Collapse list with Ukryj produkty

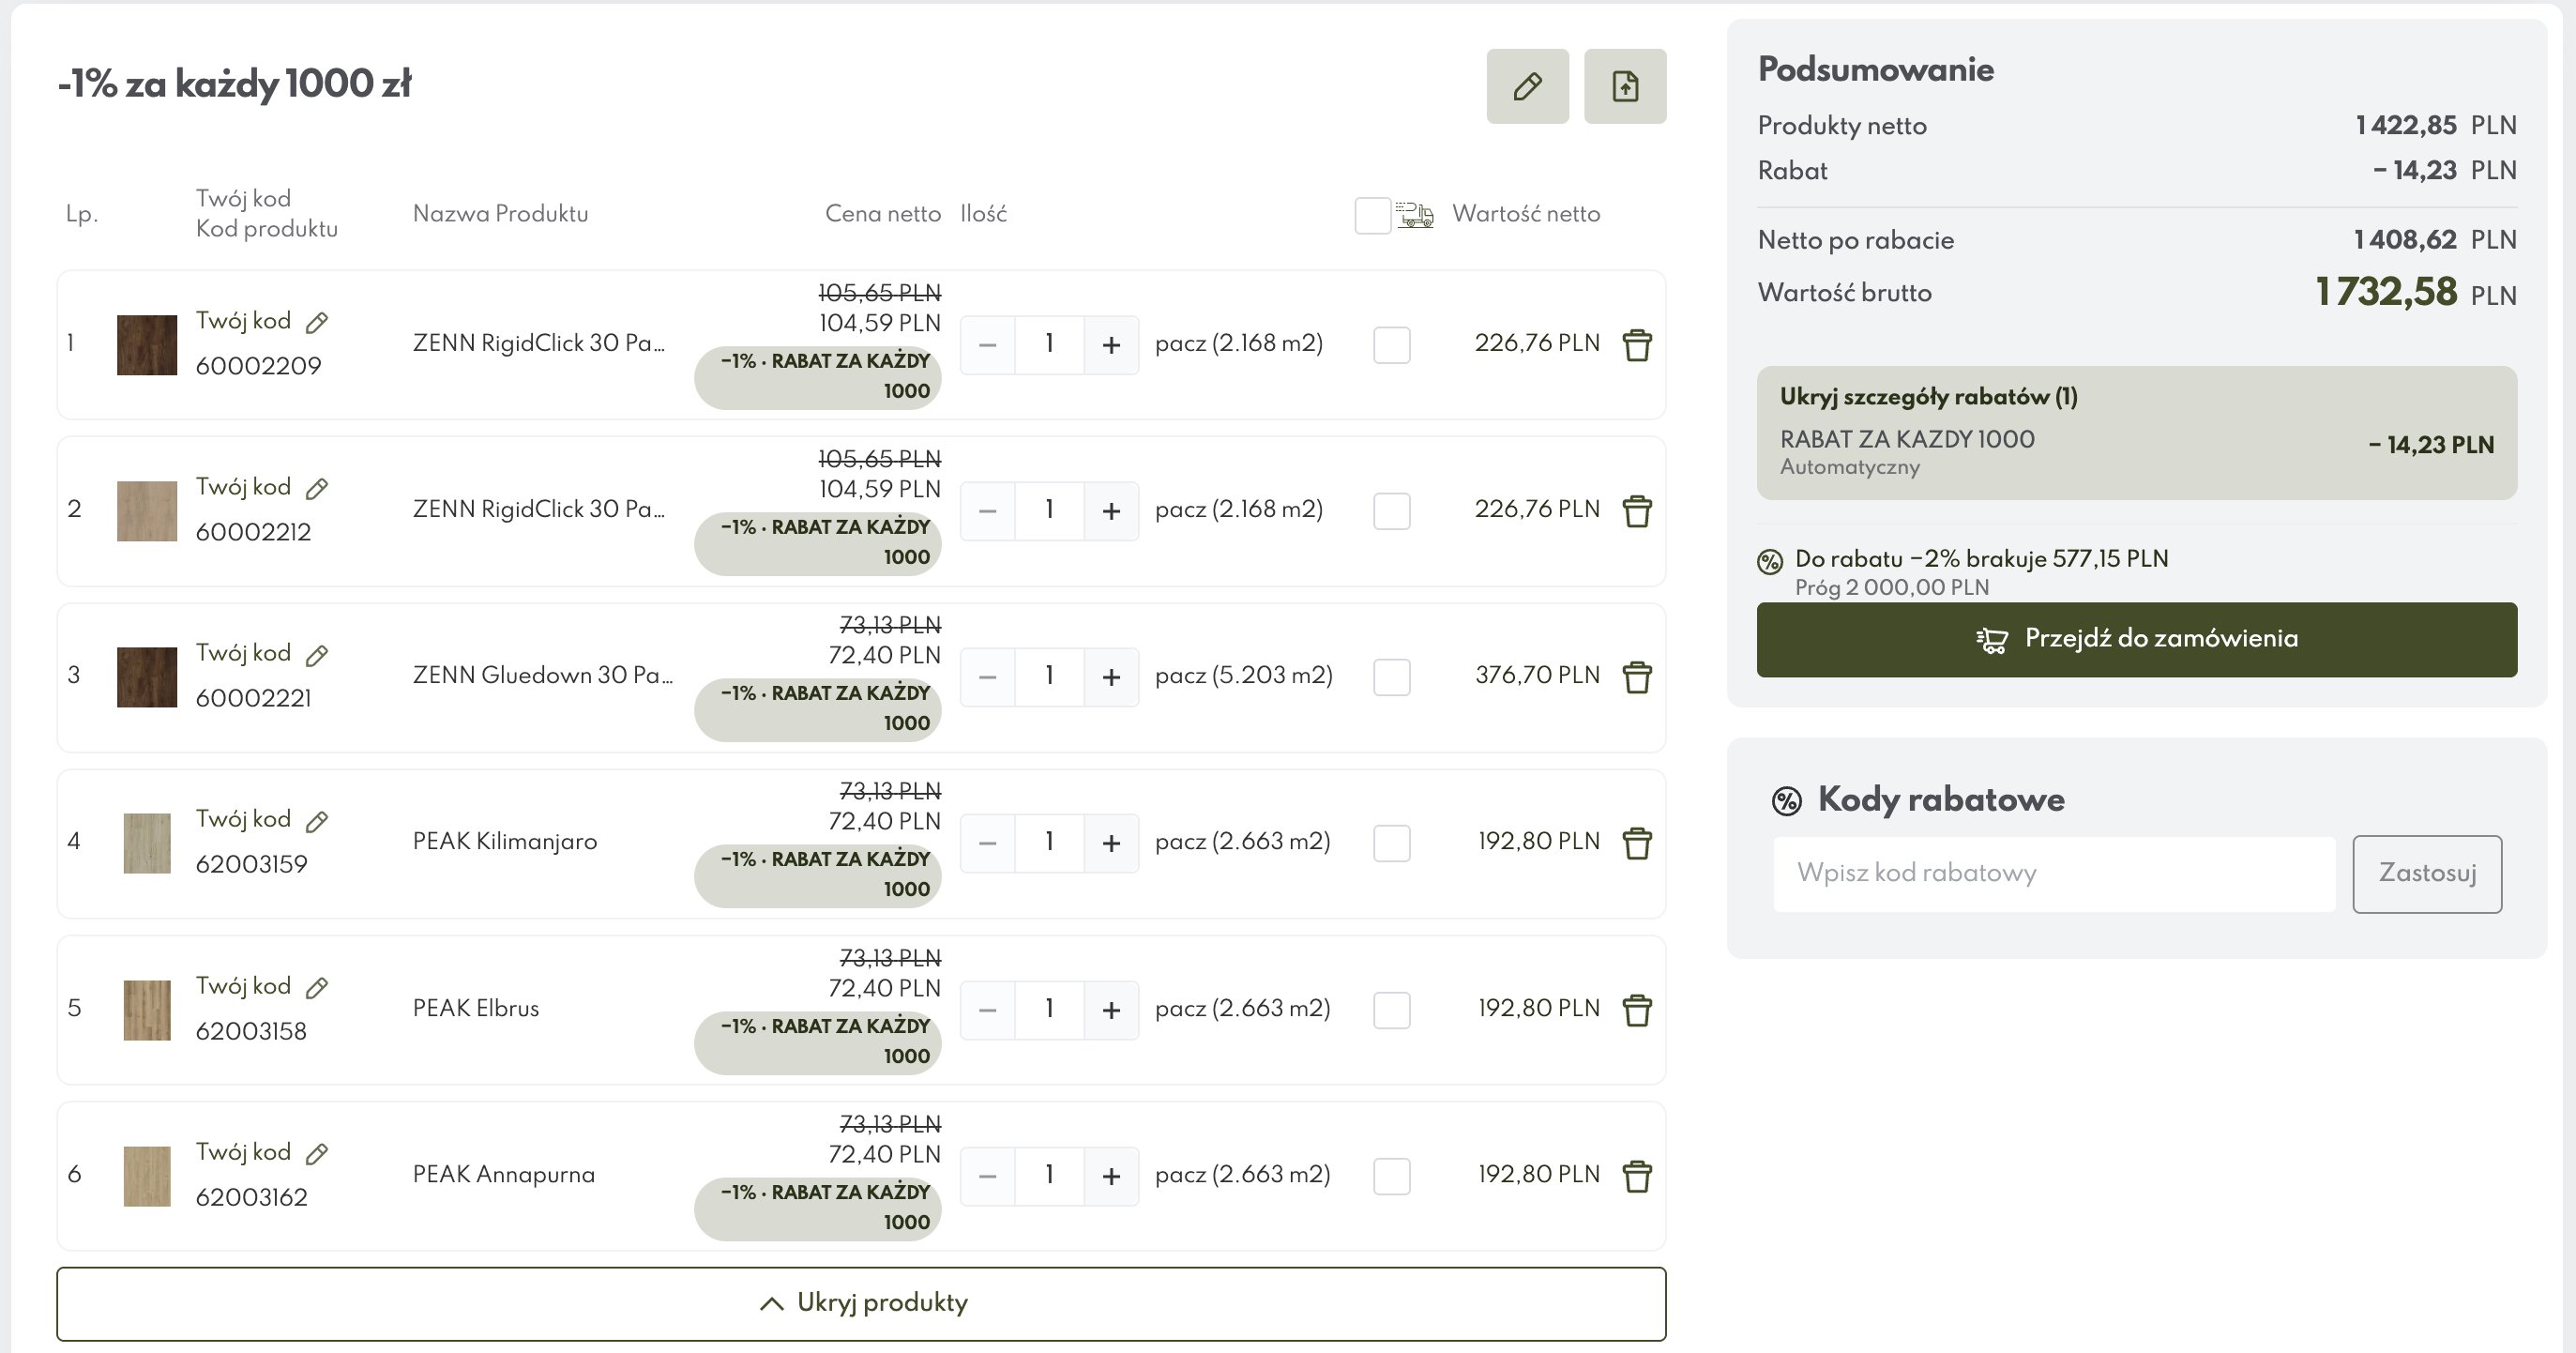point(861,1303)
